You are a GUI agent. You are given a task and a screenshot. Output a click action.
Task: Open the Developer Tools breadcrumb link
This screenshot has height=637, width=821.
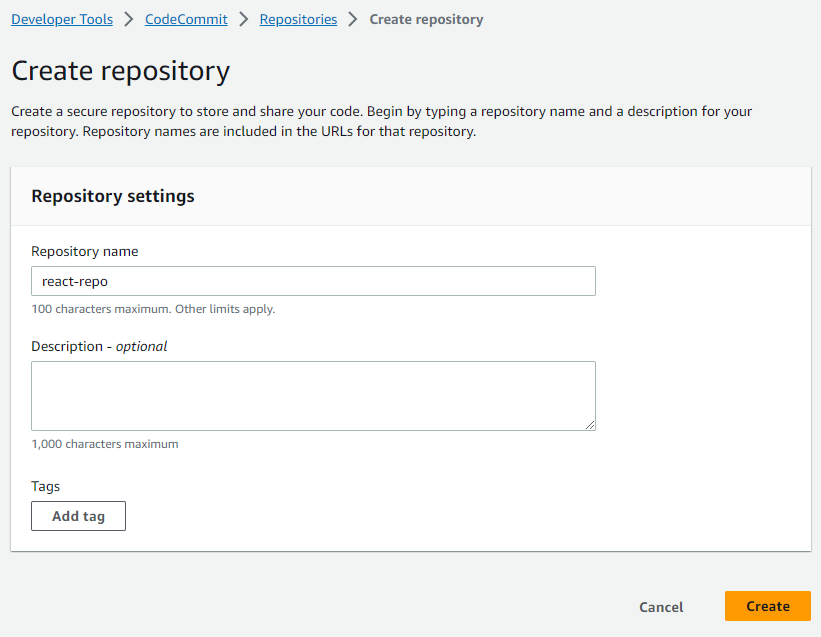62,19
